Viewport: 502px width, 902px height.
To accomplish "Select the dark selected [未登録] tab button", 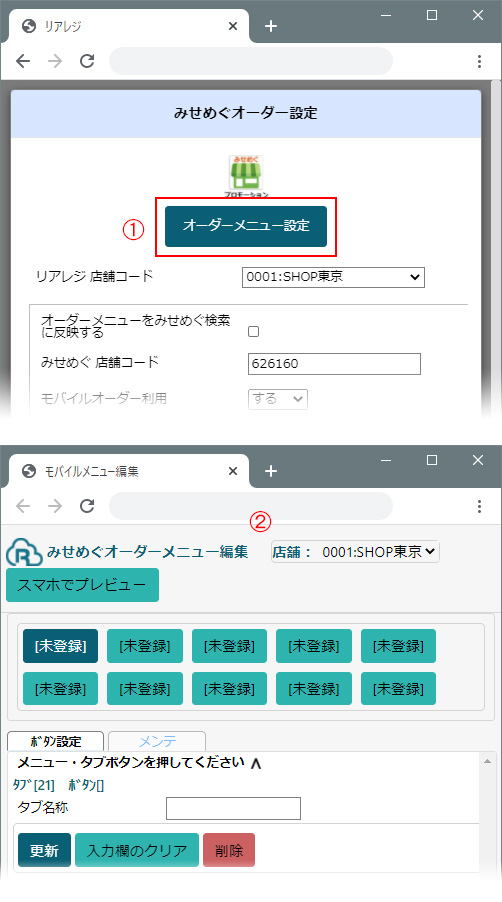I will (x=60, y=646).
